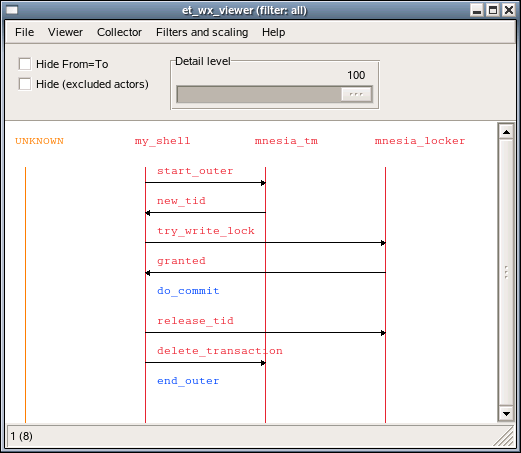The width and height of the screenshot is (521, 453).
Task: Click the vertical scrollbar thumb
Action: (506, 273)
